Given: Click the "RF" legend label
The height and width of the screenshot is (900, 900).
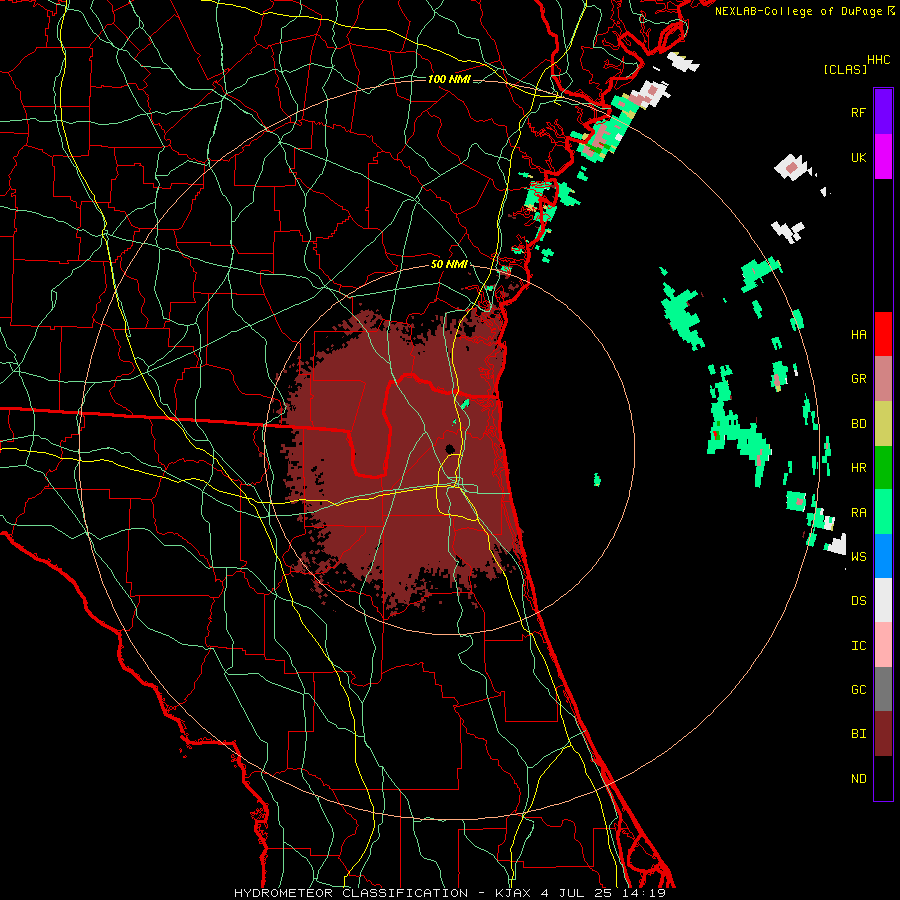Looking at the screenshot, I should coord(858,112).
